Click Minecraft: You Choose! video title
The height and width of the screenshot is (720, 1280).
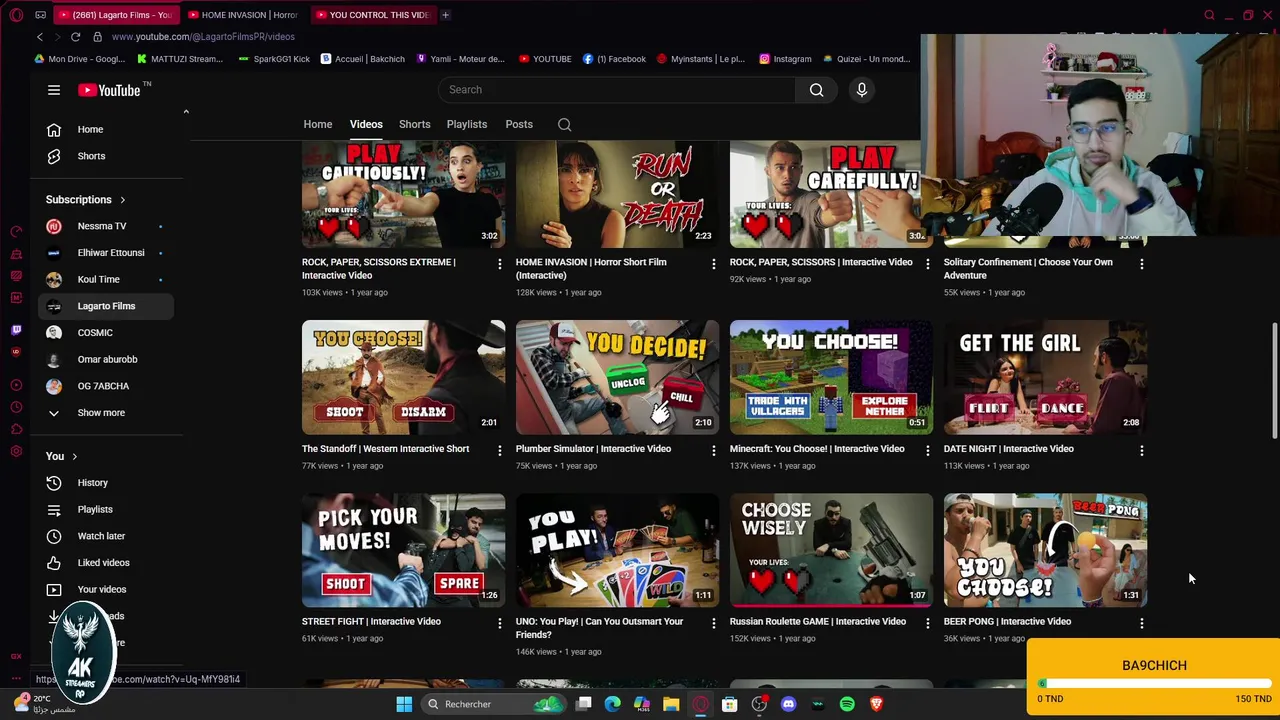(817, 449)
